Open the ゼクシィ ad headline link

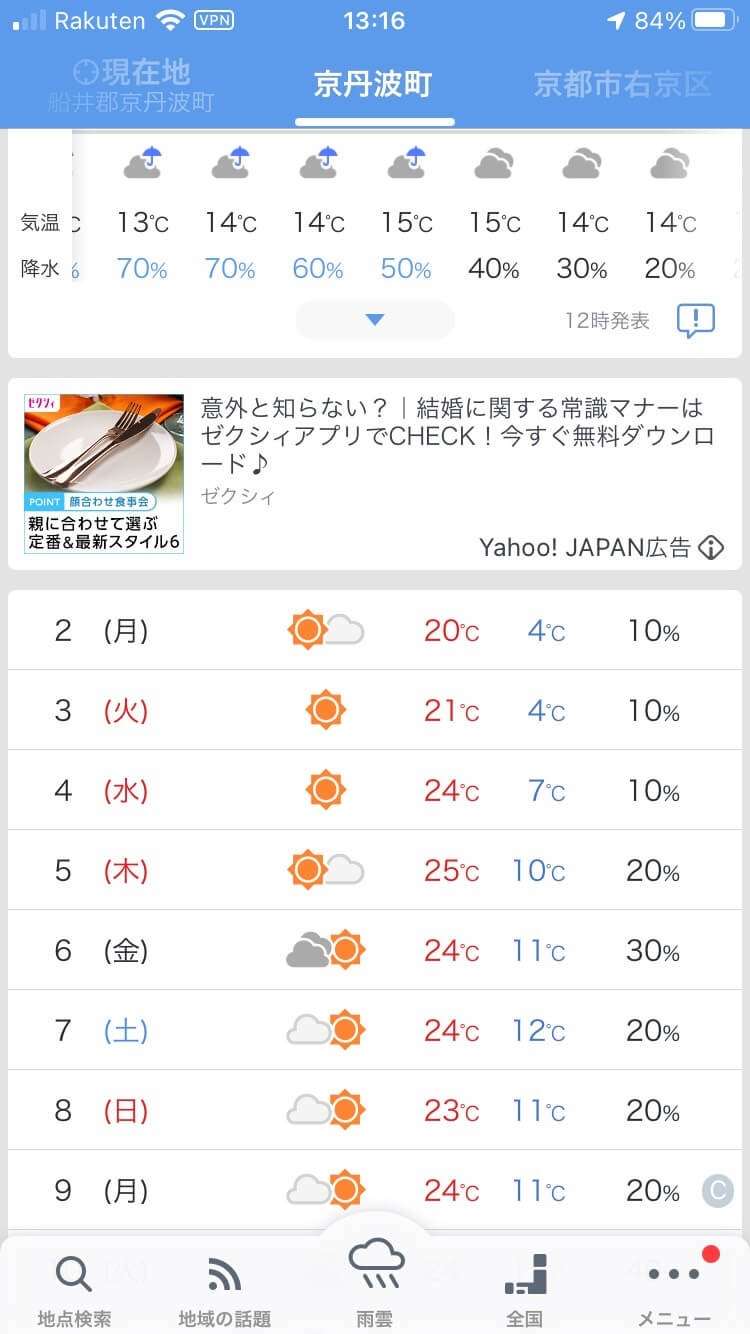[452, 435]
